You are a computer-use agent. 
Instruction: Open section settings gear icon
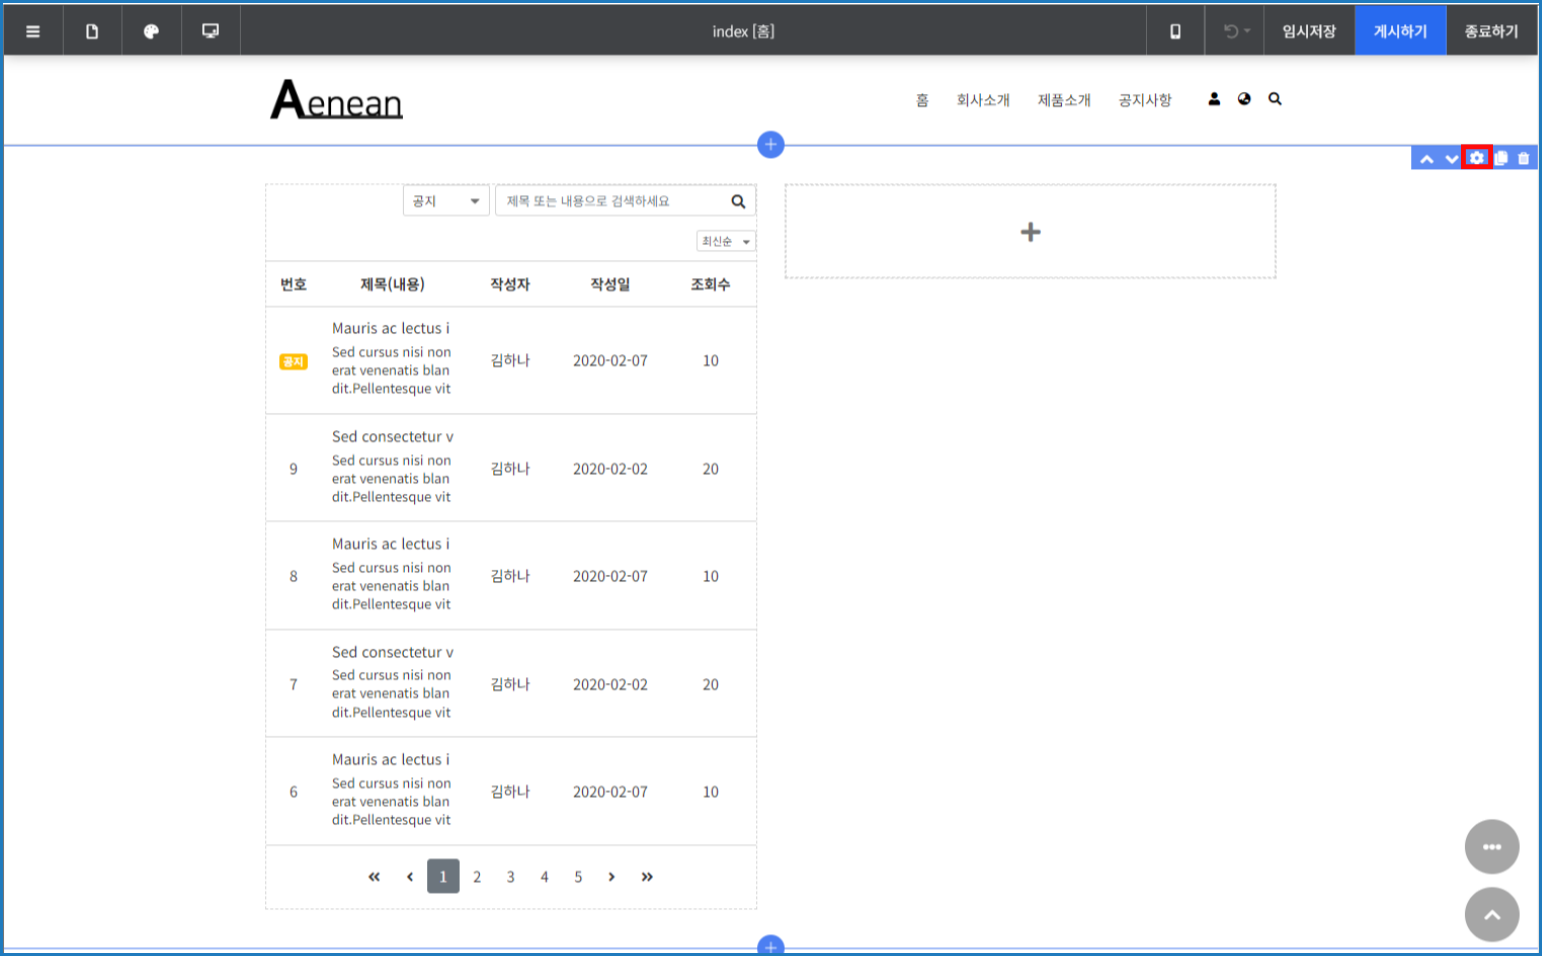[x=1477, y=158]
